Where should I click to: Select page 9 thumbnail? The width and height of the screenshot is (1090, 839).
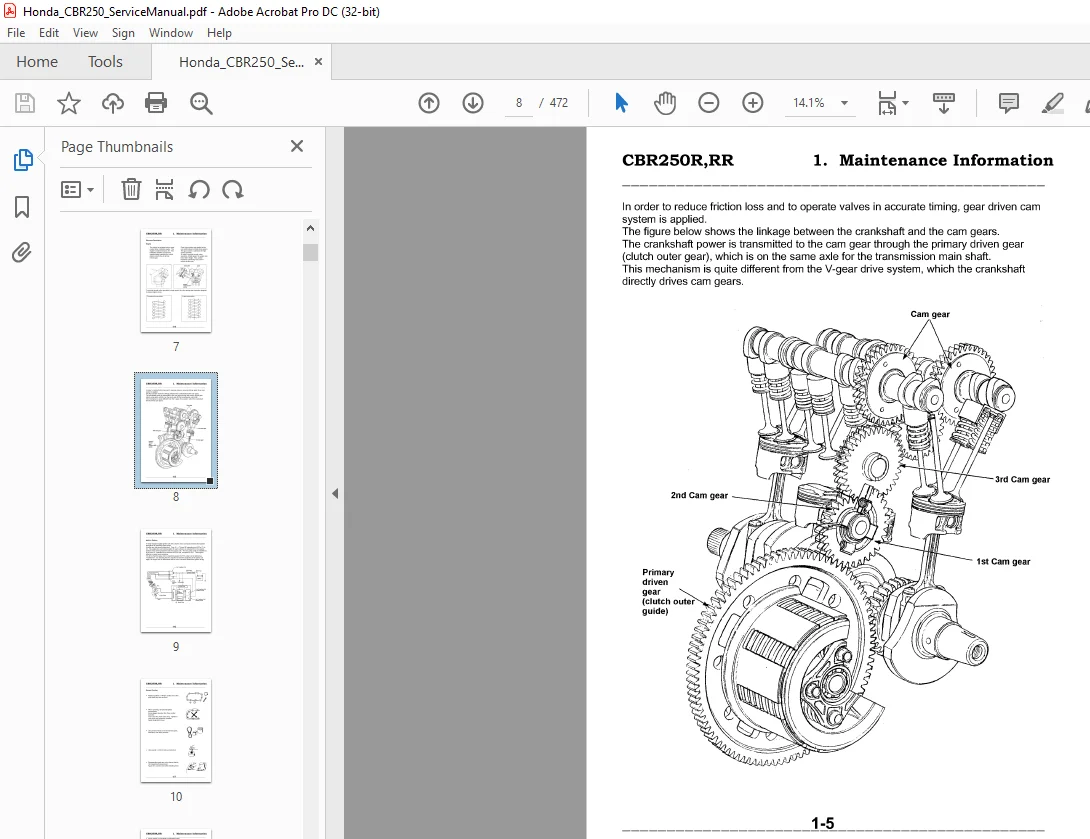tap(176, 581)
